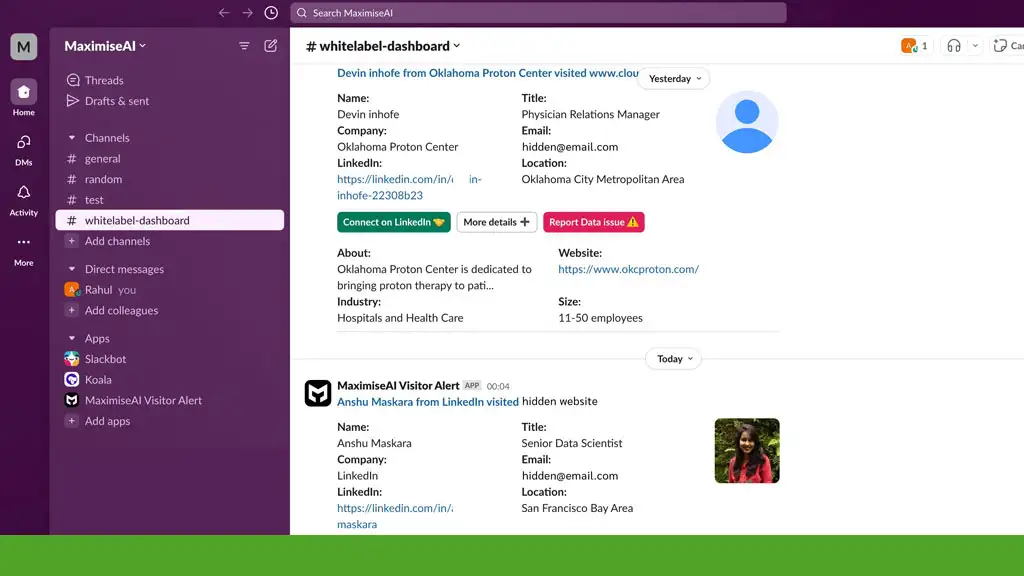This screenshot has width=1024, height=576.
Task: Open Devin inhofe's LinkedIn URL
Action: 409,187
